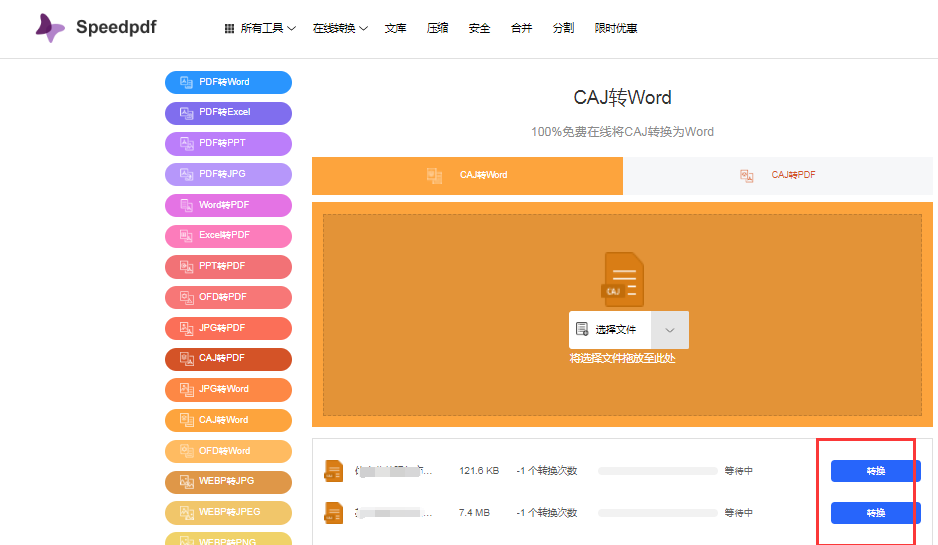Viewport: 938px width, 545px height.
Task: Click 转换 for the 7.4 MB file
Action: pos(875,513)
